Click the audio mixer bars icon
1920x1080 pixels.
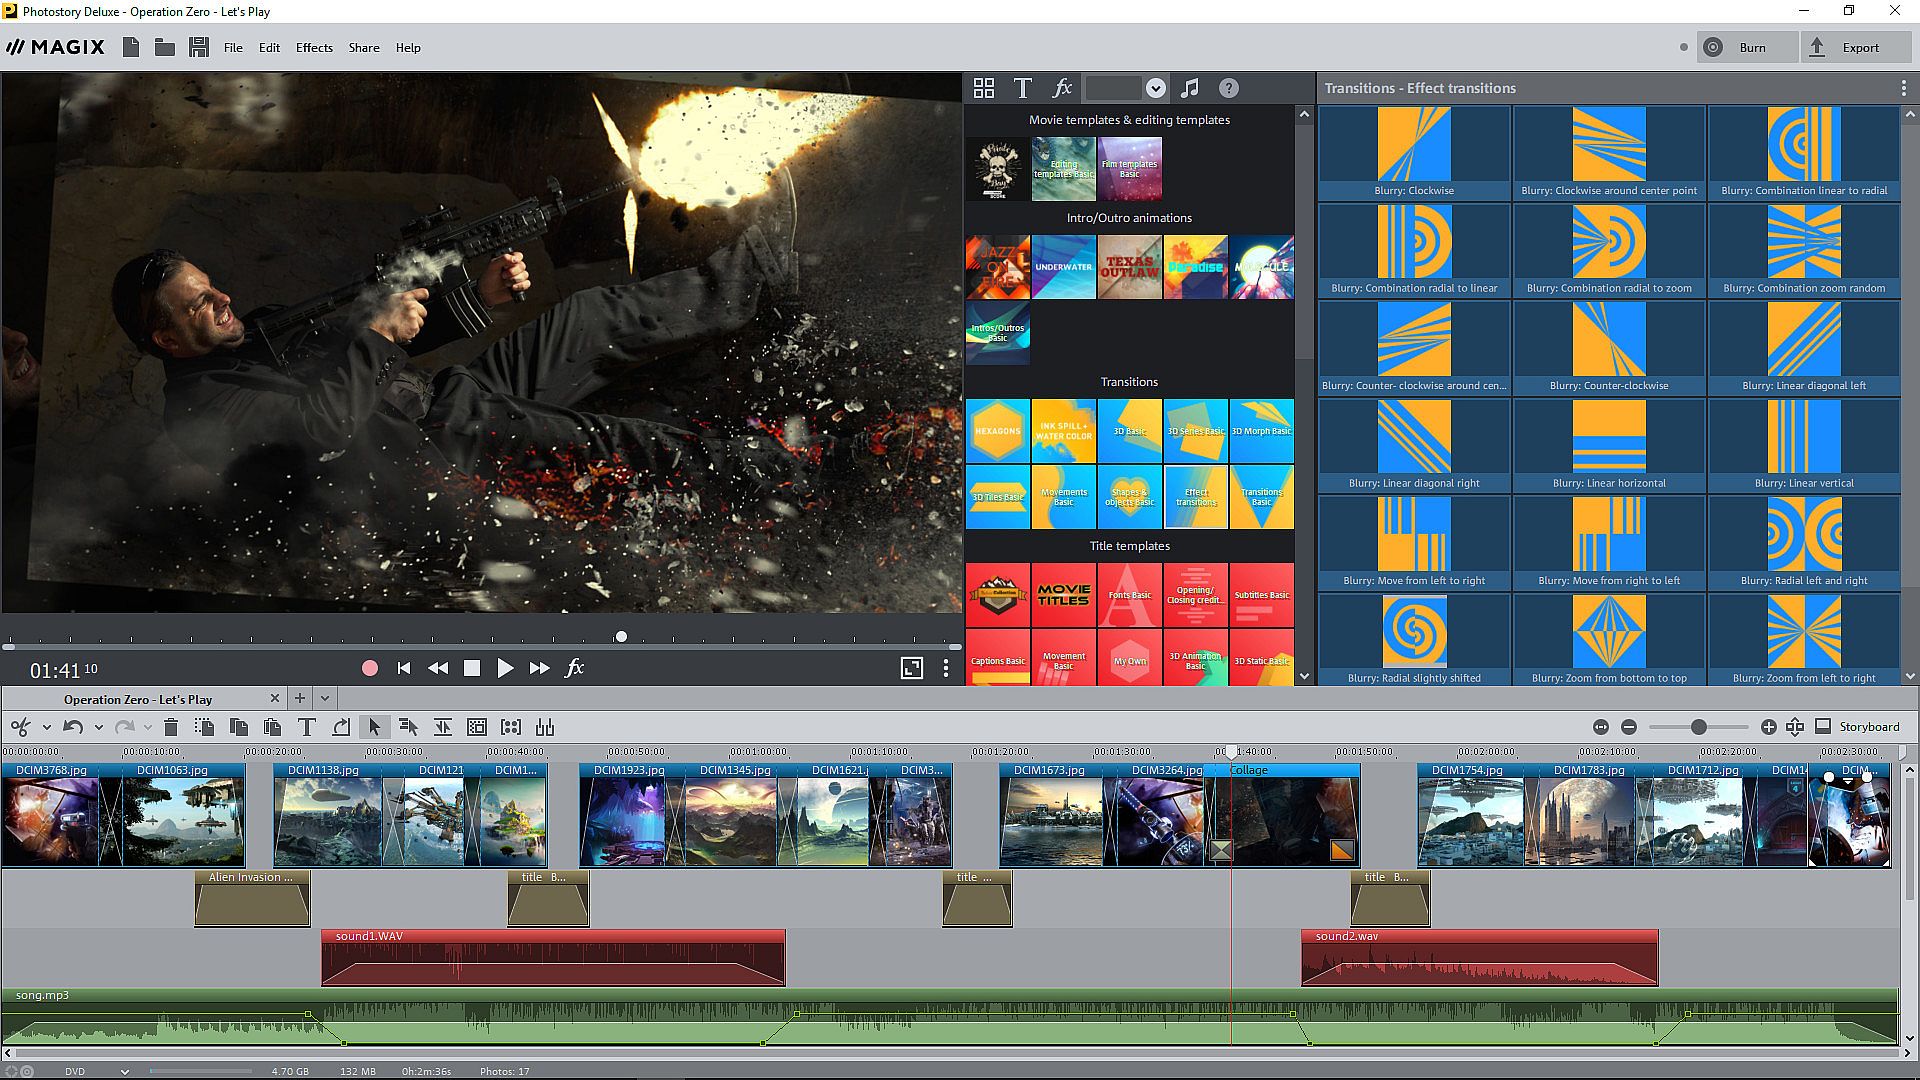545,727
